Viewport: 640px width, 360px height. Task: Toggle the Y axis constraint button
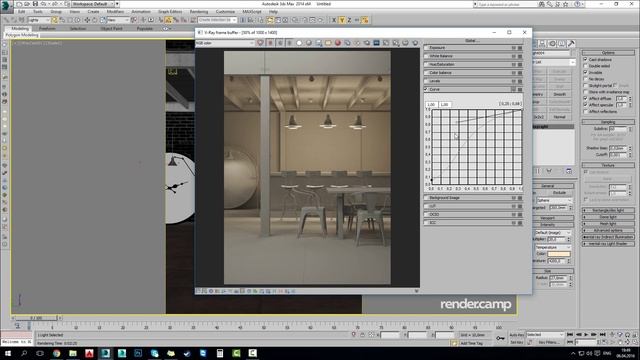342,20
